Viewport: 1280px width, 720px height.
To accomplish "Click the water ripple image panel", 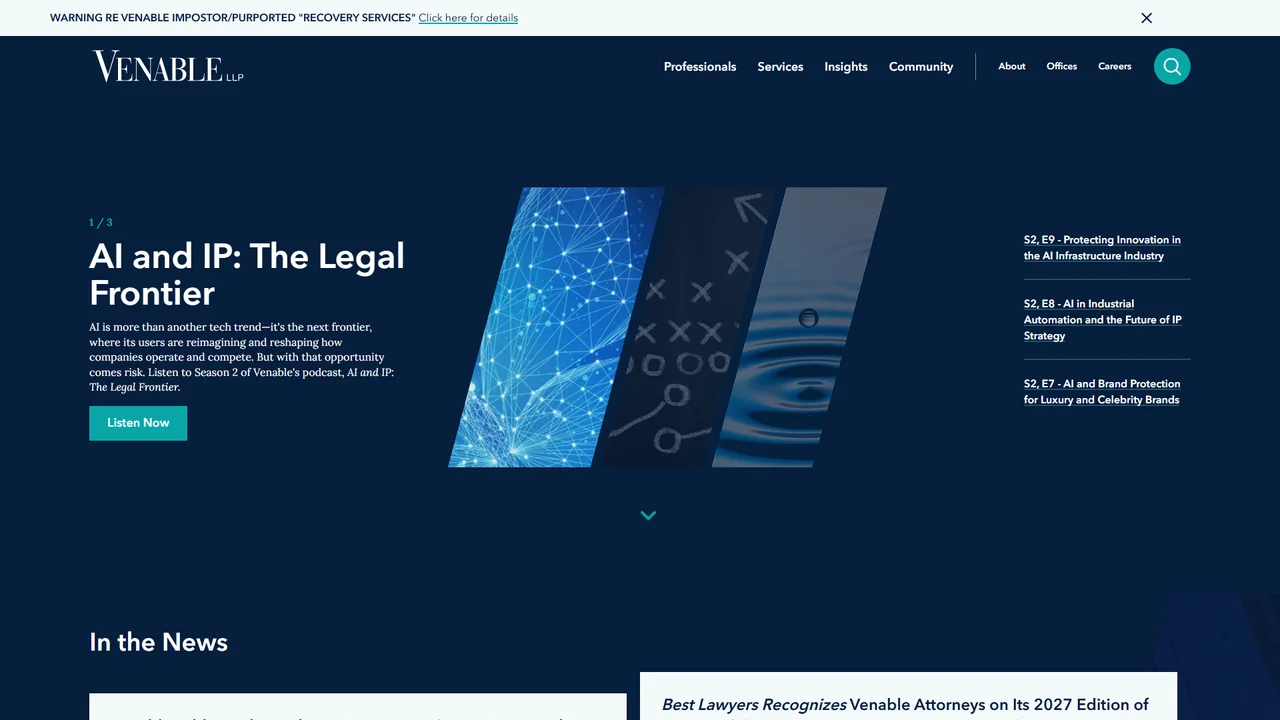I will (x=800, y=327).
